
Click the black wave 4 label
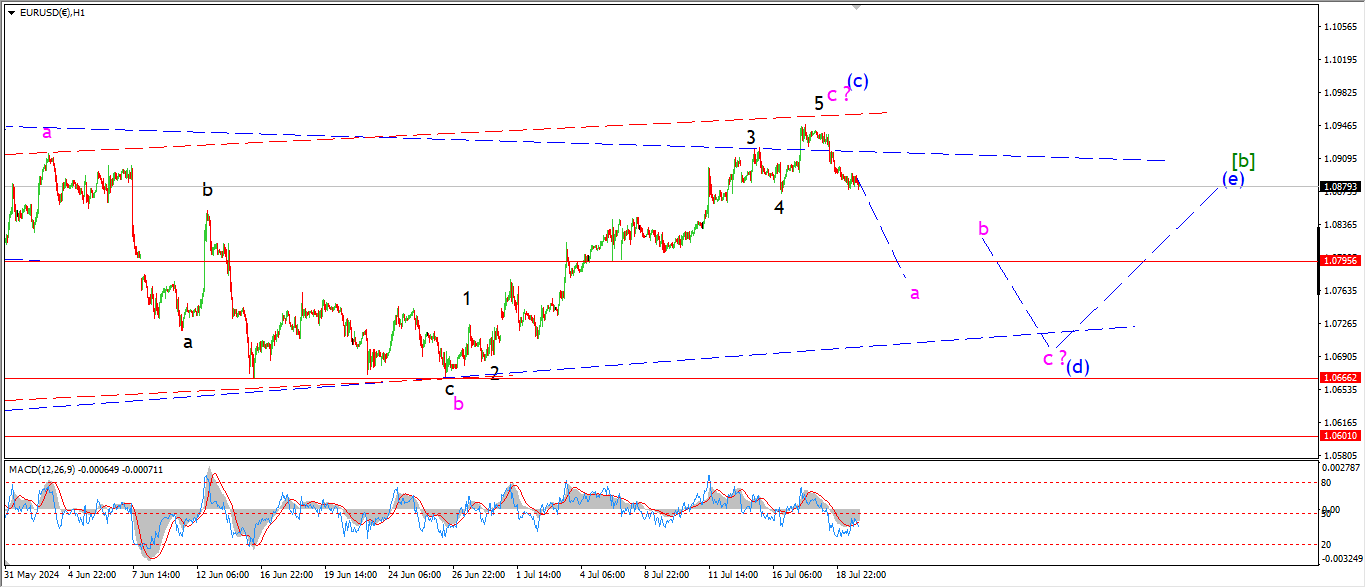click(x=778, y=207)
